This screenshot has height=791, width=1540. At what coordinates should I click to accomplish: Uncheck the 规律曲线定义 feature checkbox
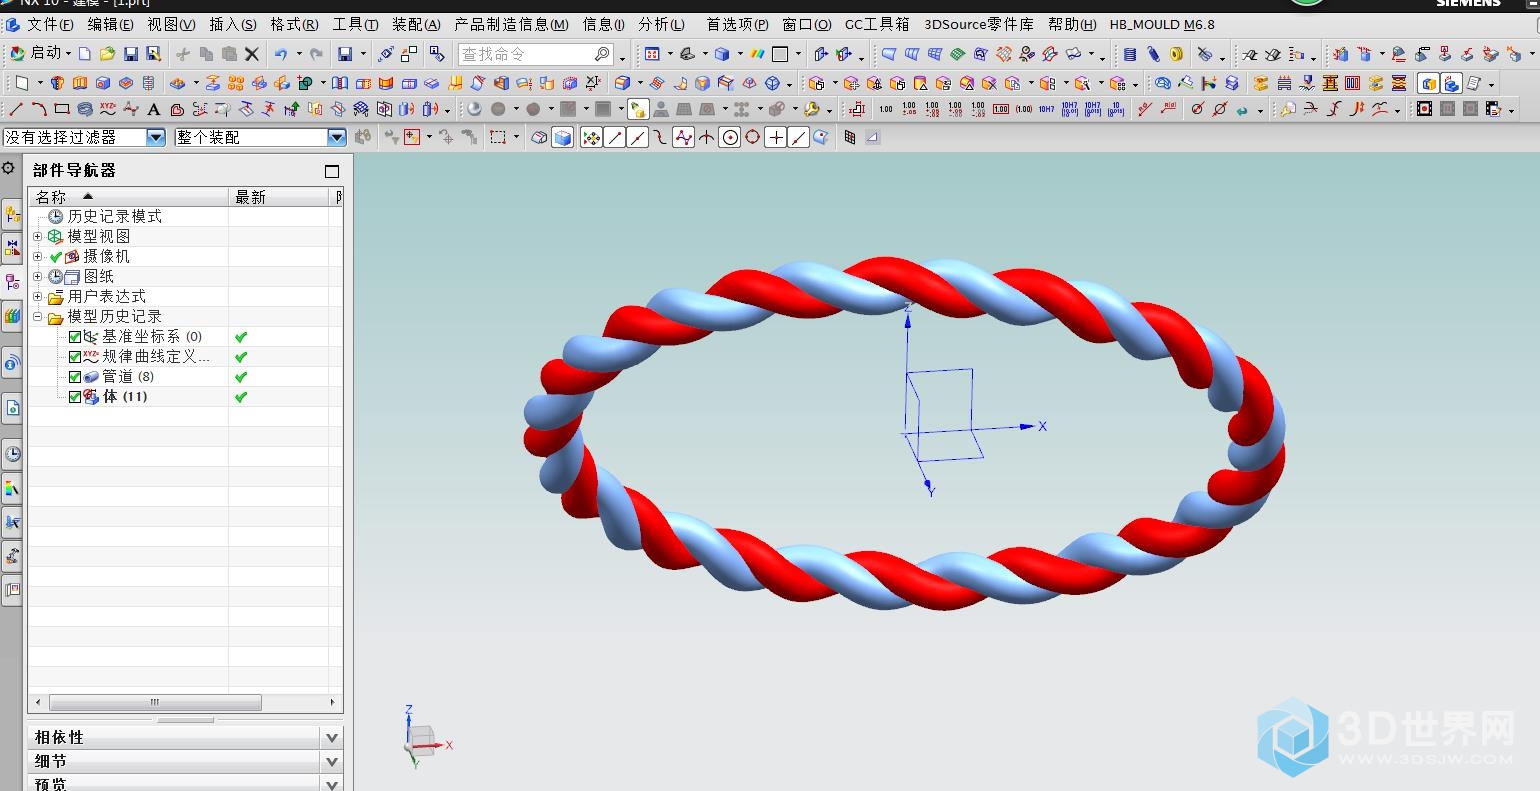tap(74, 357)
